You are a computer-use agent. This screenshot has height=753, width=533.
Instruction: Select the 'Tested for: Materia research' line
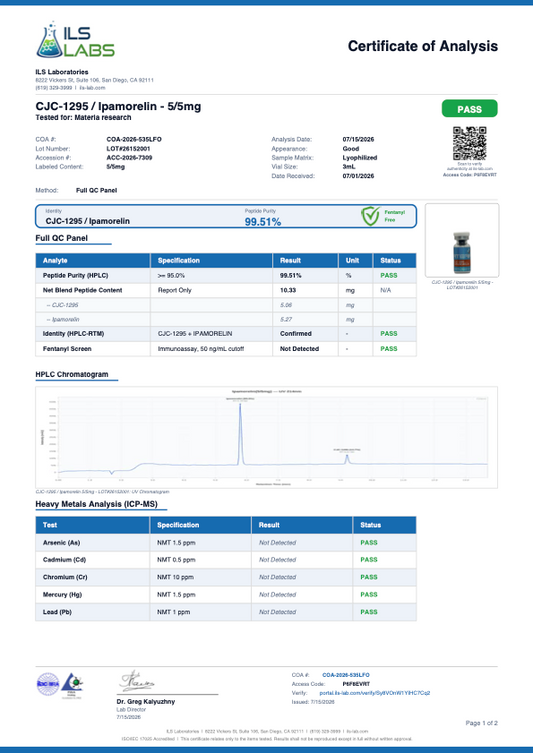(x=83, y=118)
